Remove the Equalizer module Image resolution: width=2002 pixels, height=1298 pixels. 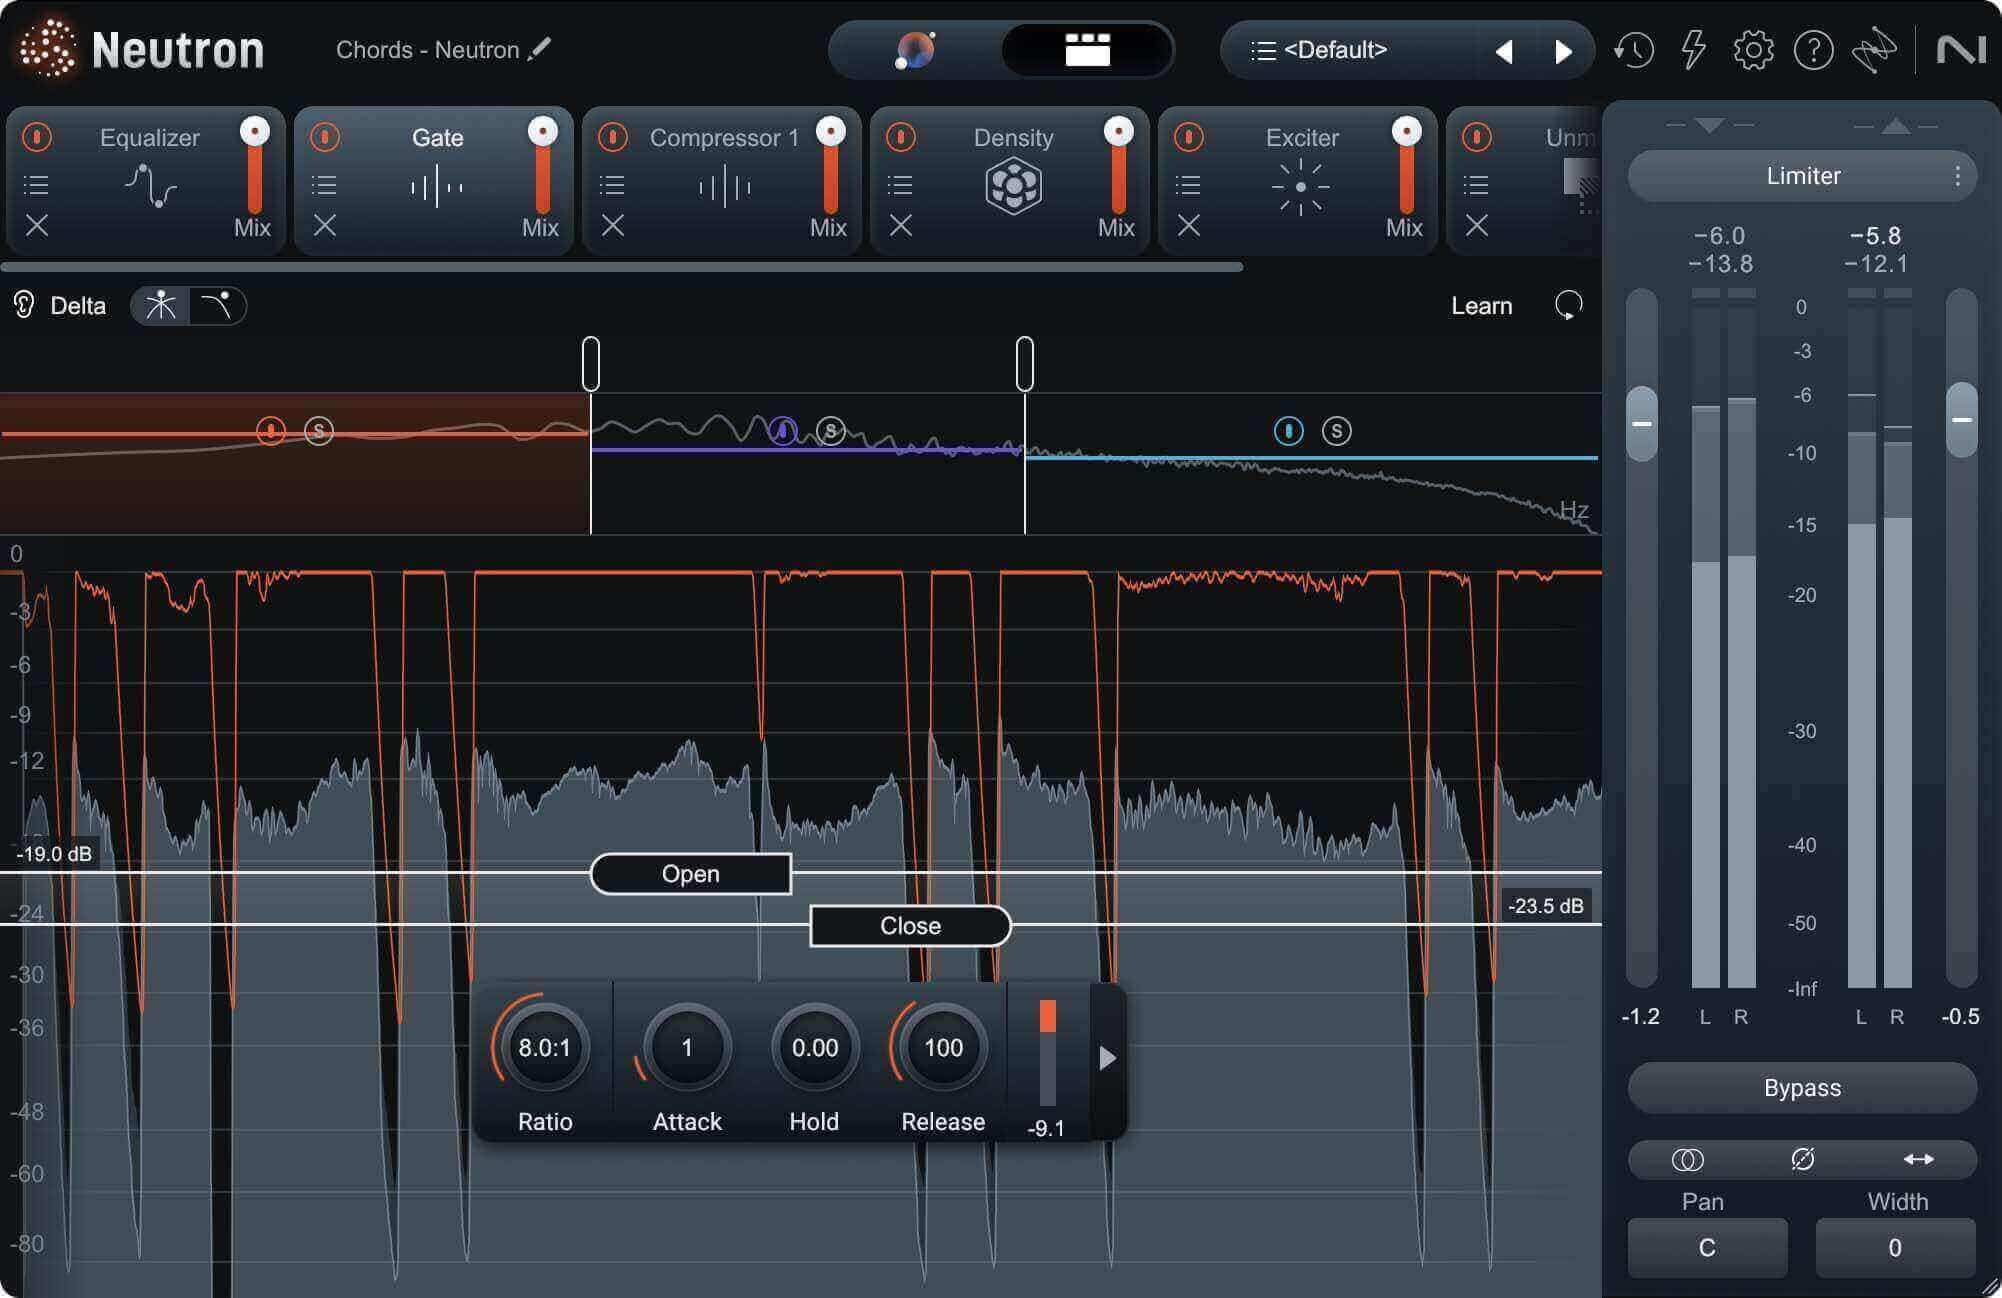(37, 226)
